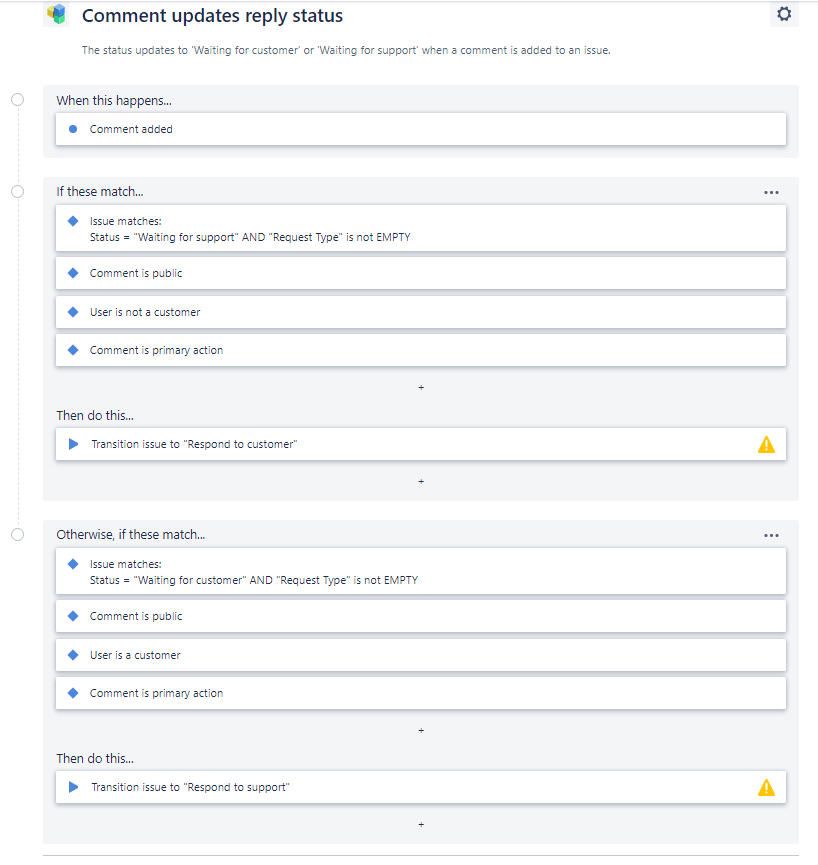Click the blue dot trigger icon by Comment added
818x865 pixels.
[73, 129]
